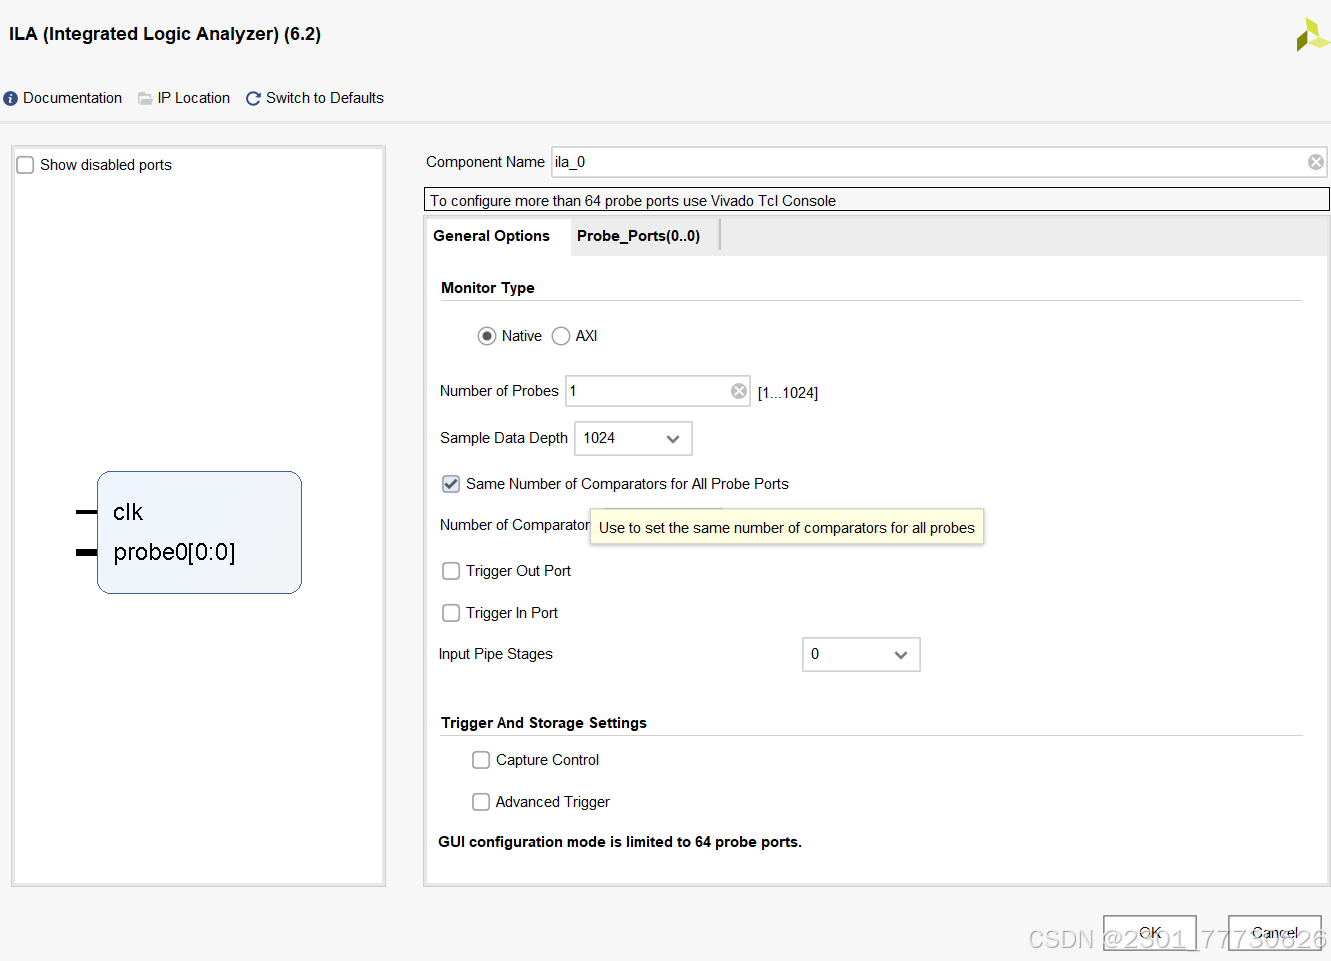Confirm with the OK button

tap(1150, 933)
